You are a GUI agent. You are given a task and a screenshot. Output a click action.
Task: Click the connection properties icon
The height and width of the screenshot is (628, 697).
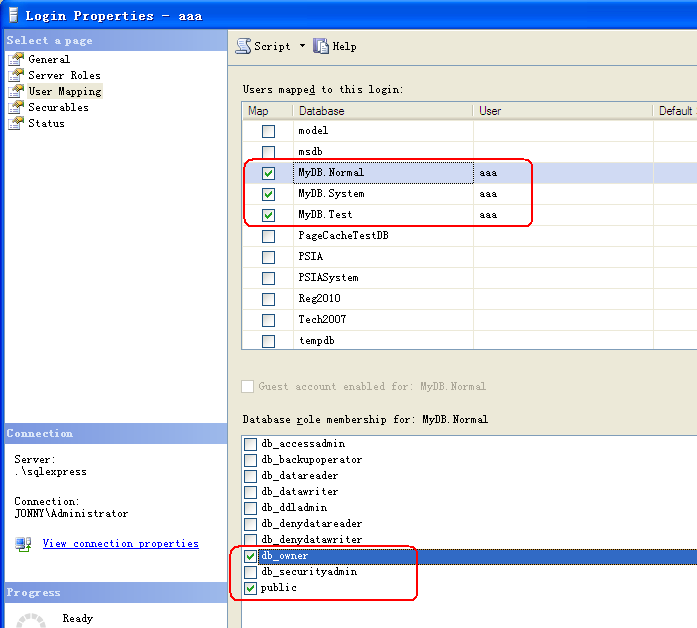(x=23, y=544)
